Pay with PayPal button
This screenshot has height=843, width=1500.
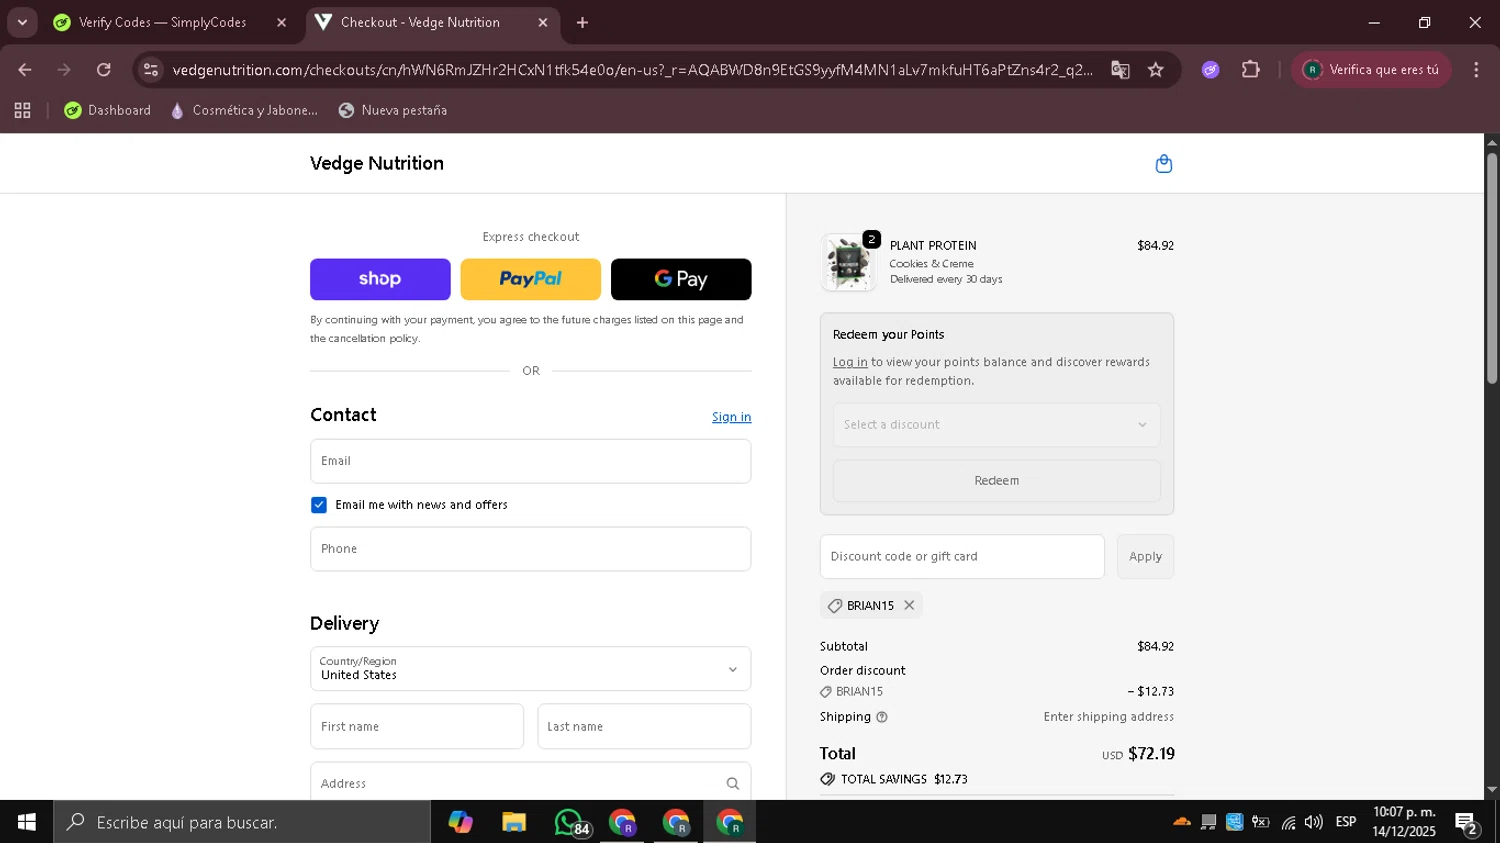tap(530, 279)
